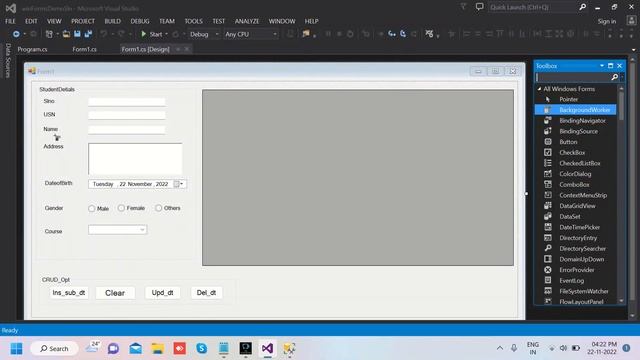
Task: Click the Ins_sub_dt button on the form
Action: tap(69, 293)
